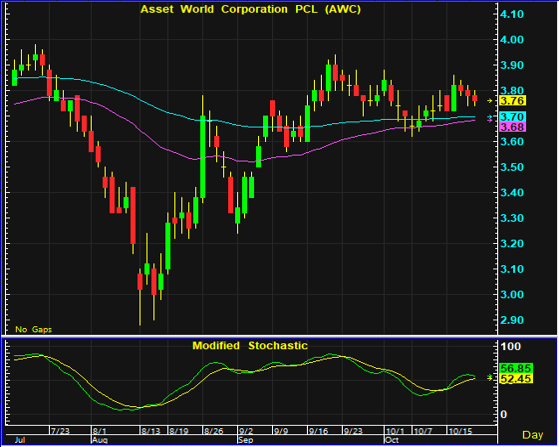Select the cyan 3.70 moving average tag
The height and width of the screenshot is (447, 559).
pos(512,117)
